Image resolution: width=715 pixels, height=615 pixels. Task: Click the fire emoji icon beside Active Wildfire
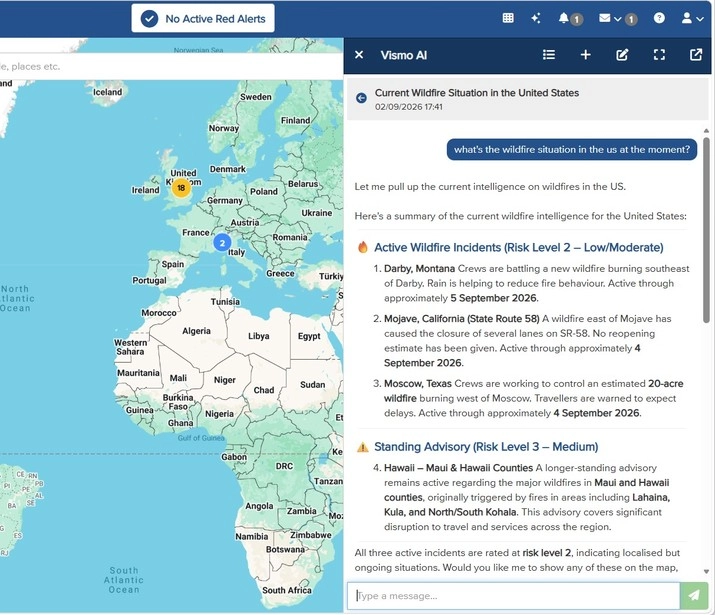363,247
